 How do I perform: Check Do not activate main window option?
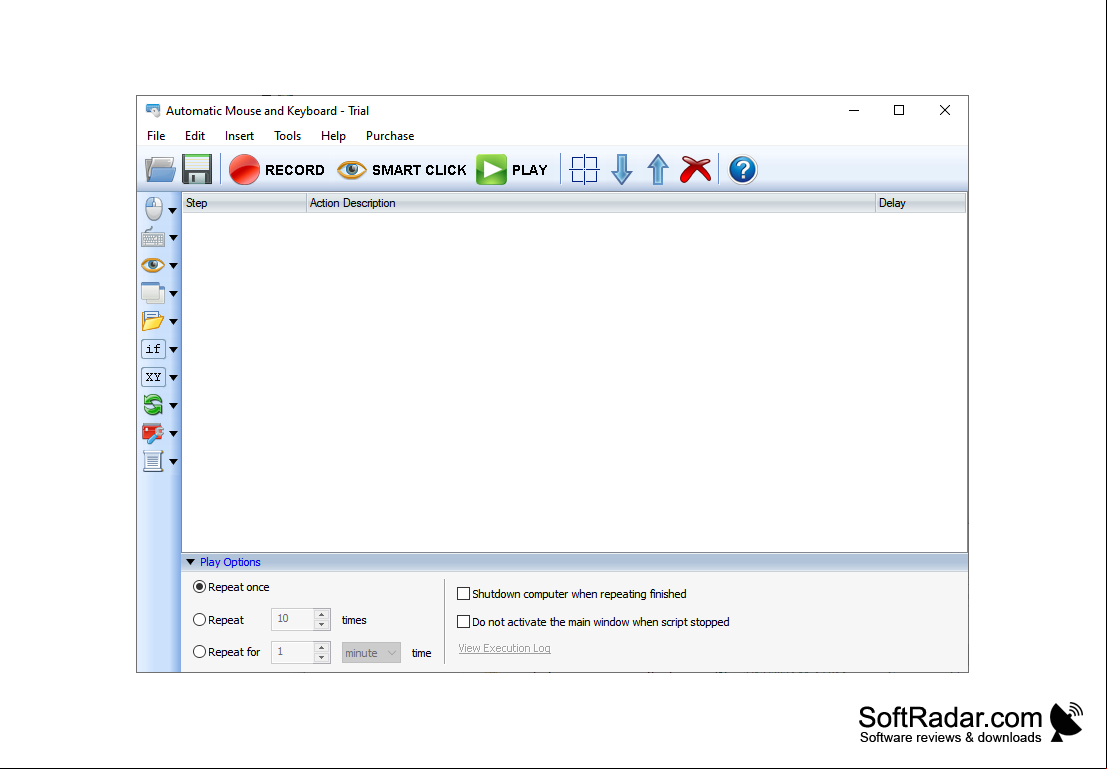point(463,621)
